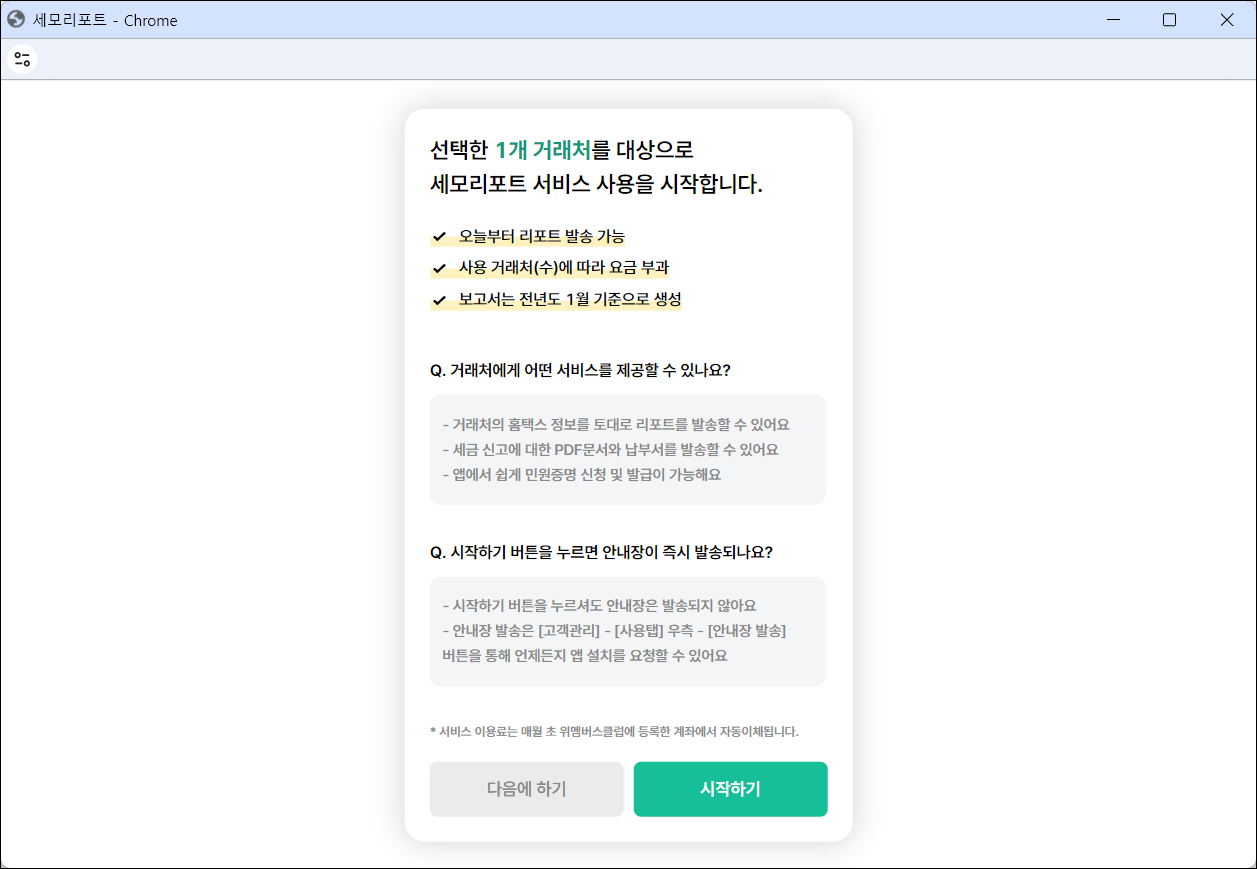Click the 오늘부터 리포트 발송 가능 text
Viewport: 1257px width, 869px height.
[541, 237]
